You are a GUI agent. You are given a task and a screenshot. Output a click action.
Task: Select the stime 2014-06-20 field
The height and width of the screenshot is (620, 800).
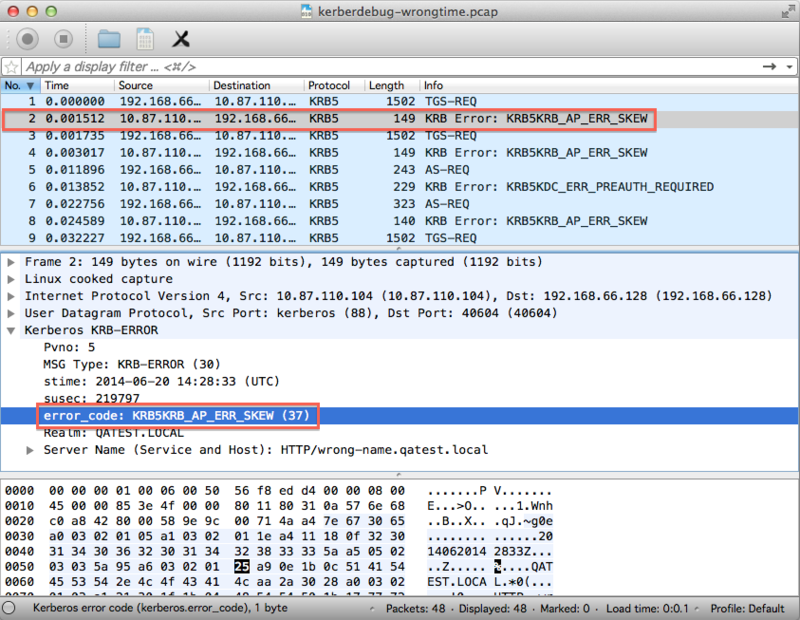(161, 382)
